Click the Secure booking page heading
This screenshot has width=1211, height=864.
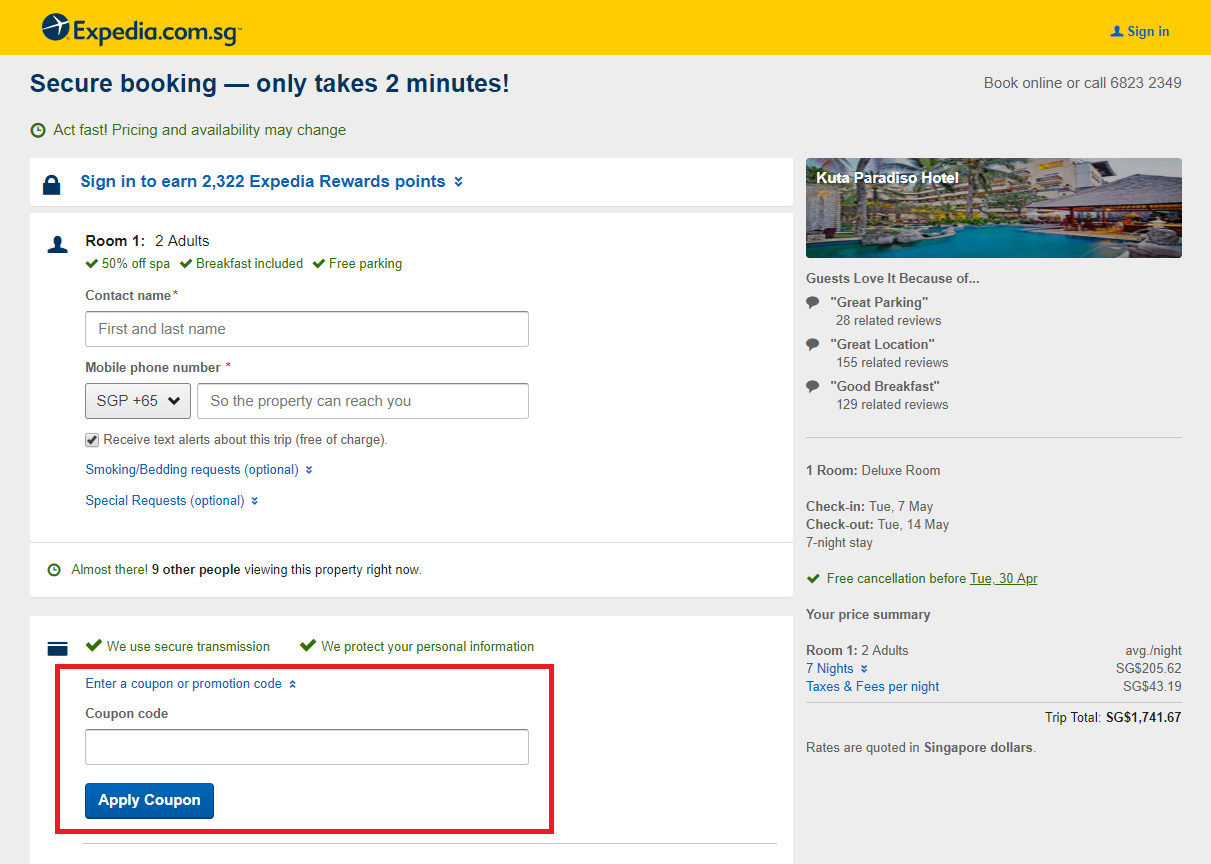270,84
